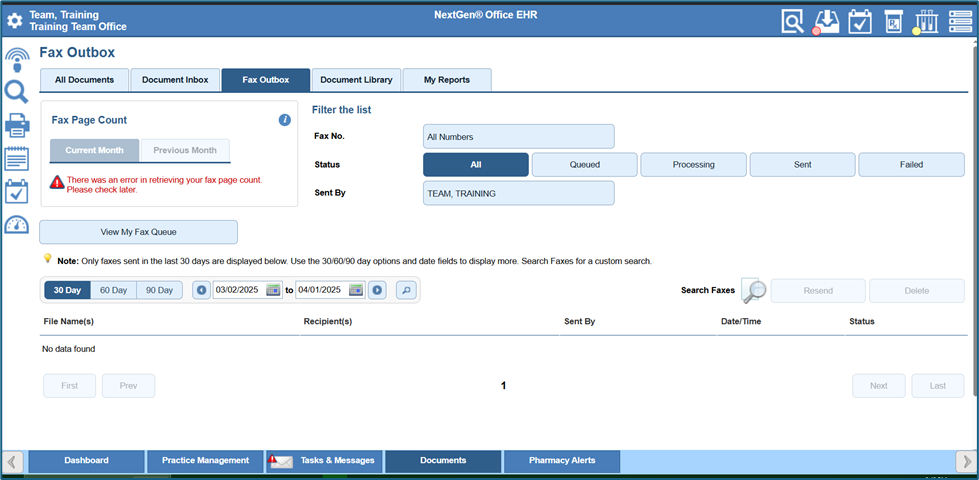Click the envelope alert icon on Tasks tab

coord(281,462)
